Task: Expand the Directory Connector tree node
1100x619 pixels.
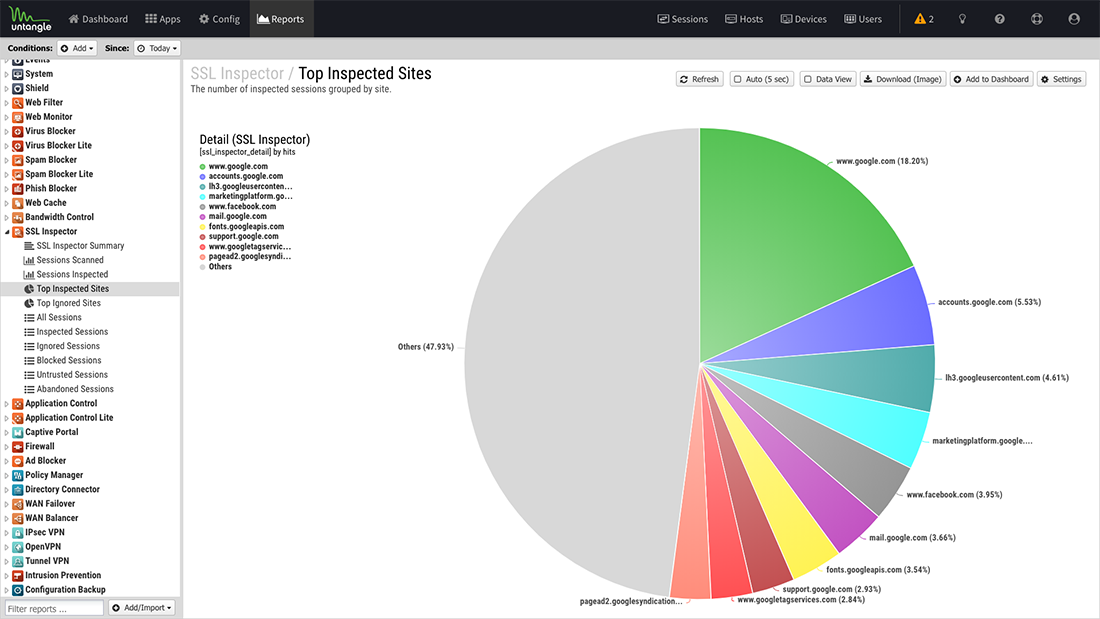Action: (x=7, y=490)
